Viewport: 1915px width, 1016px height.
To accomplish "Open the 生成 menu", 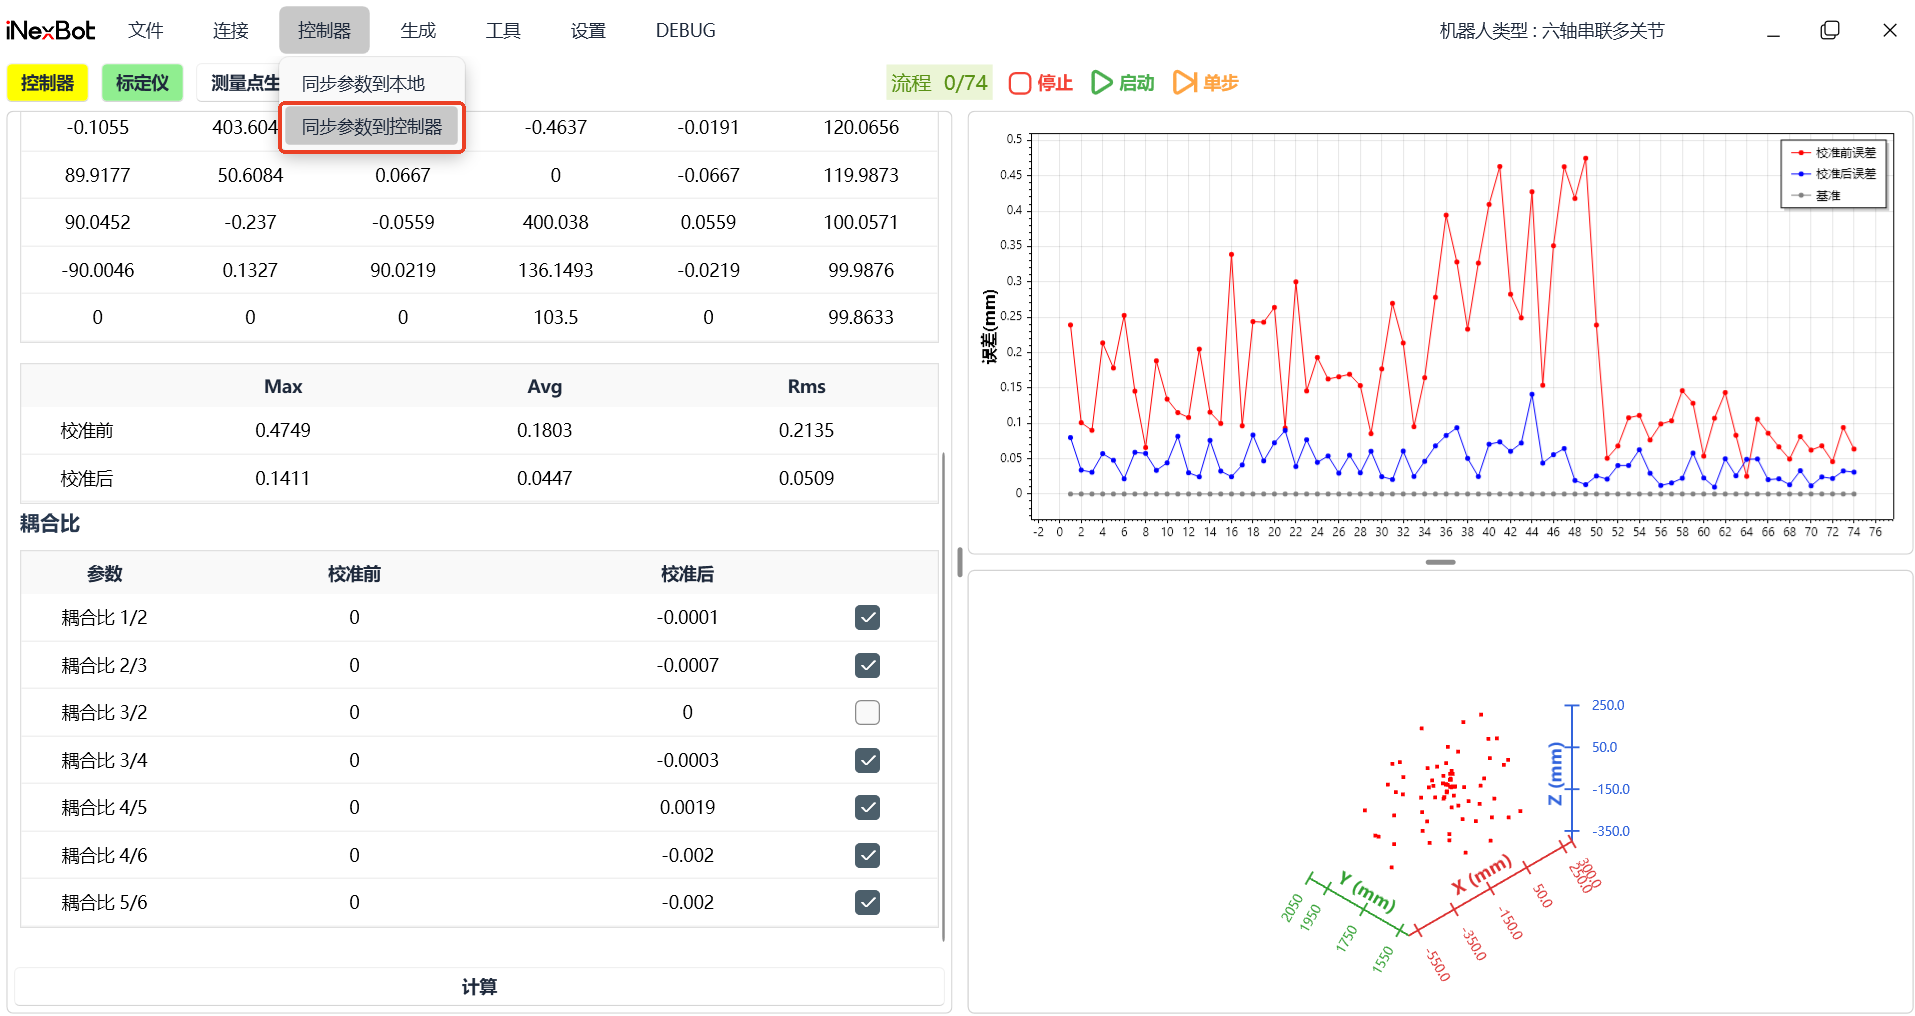I will pos(419,31).
